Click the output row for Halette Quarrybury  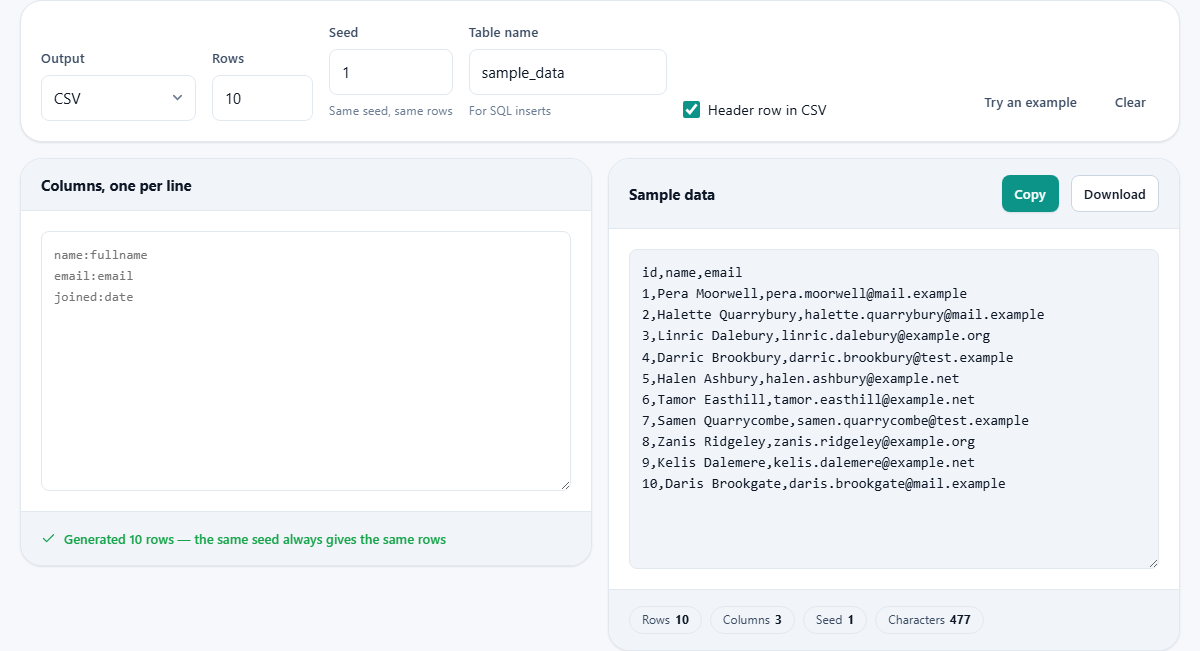[843, 314]
